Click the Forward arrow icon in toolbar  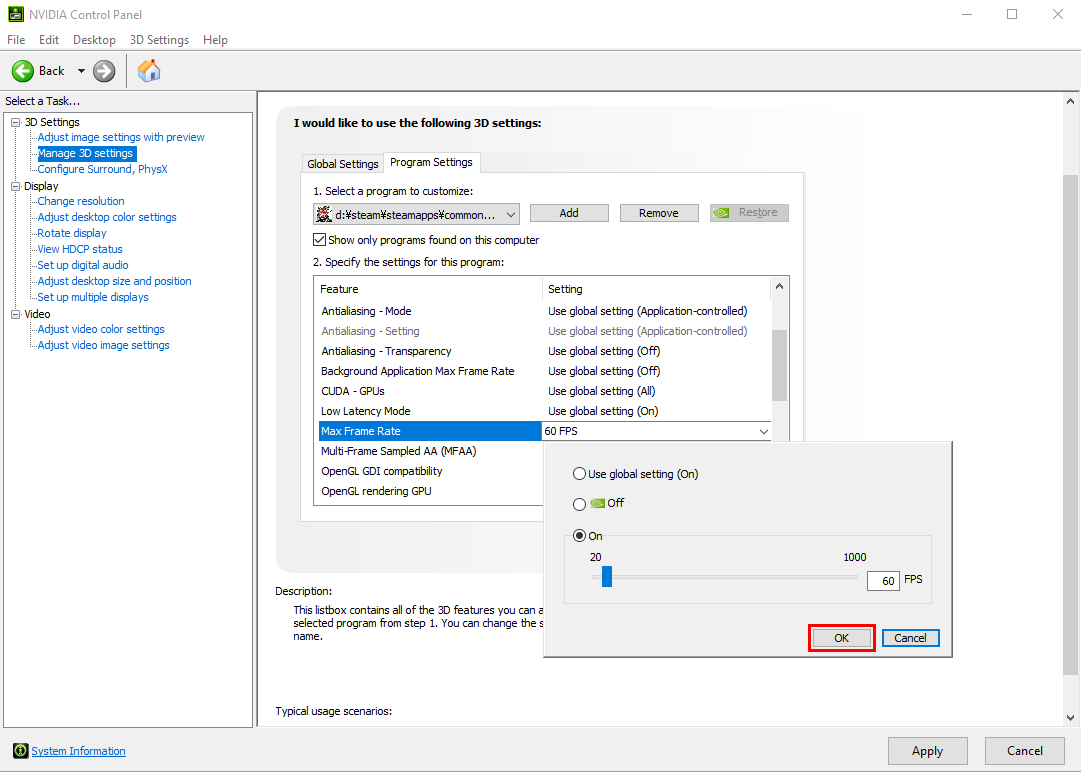(x=104, y=71)
